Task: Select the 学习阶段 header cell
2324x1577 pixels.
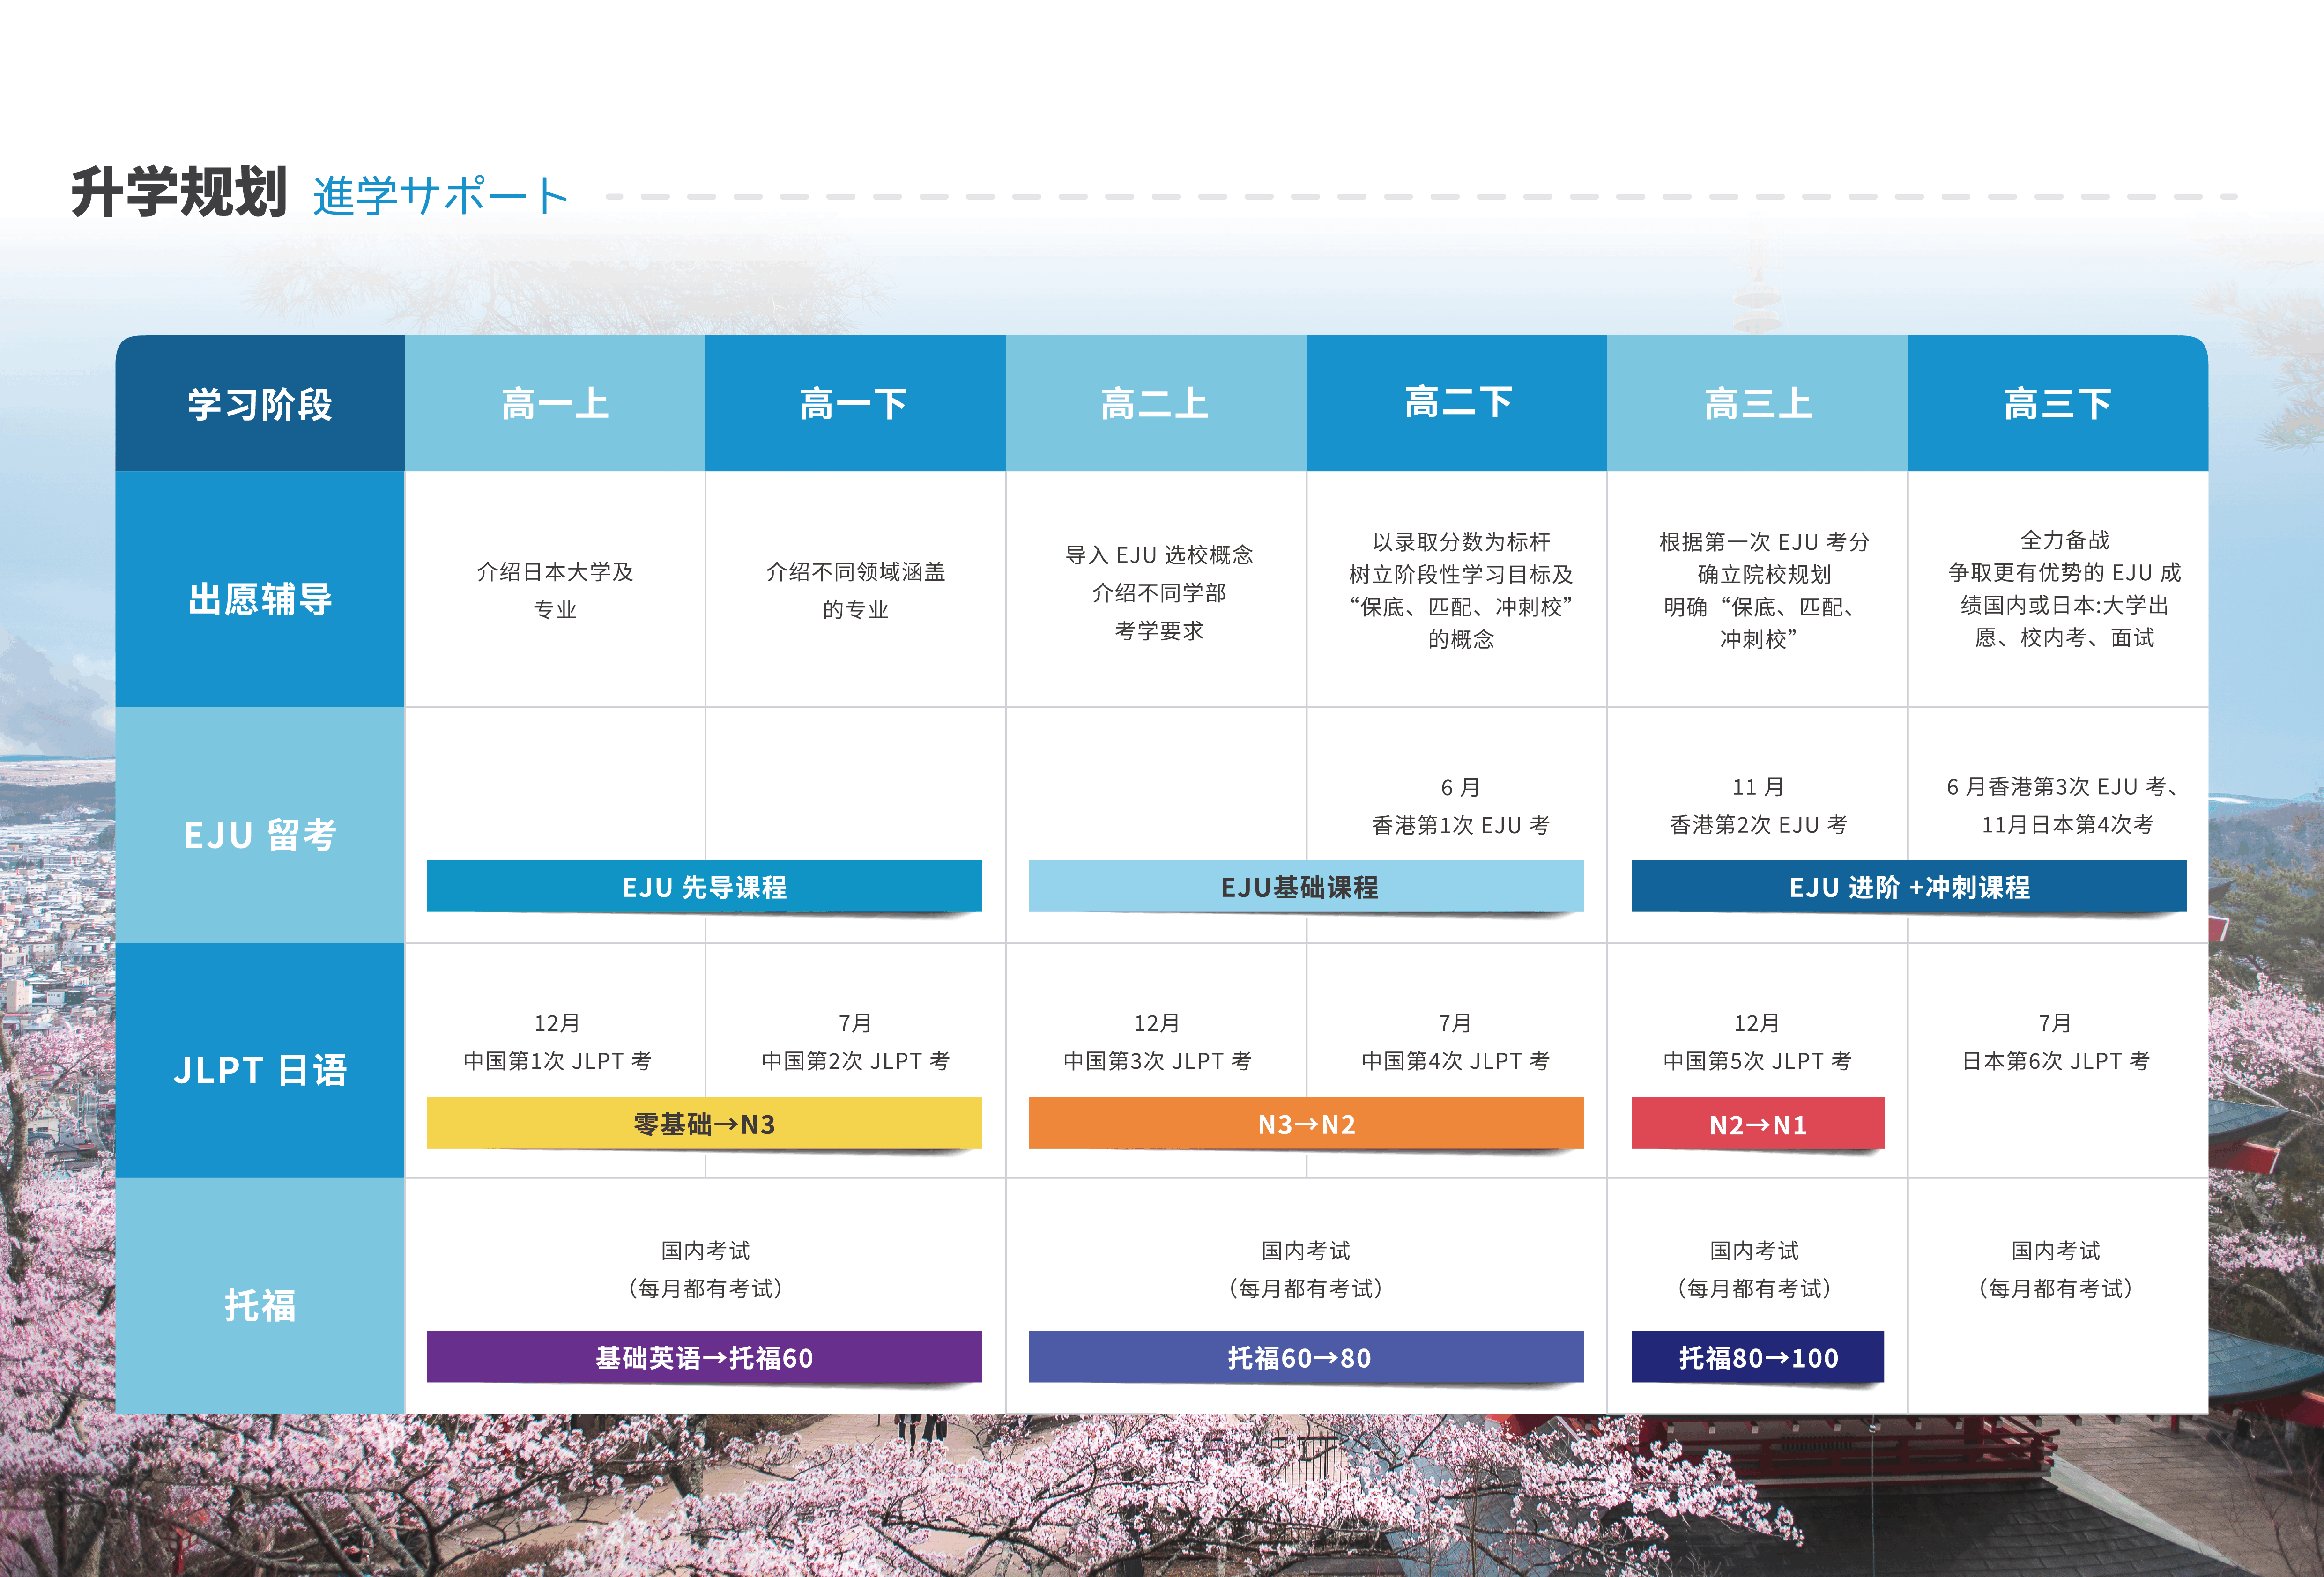Action: (x=258, y=405)
